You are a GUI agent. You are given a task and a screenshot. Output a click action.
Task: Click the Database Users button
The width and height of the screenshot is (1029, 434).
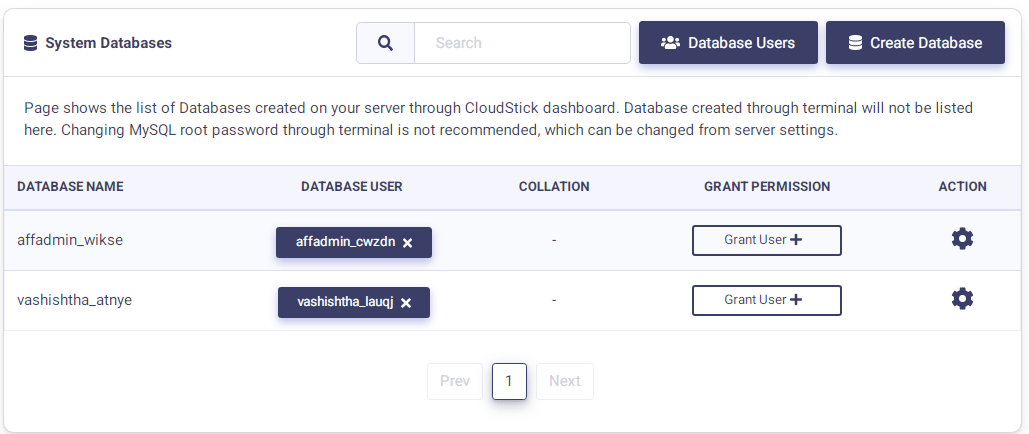tap(728, 43)
